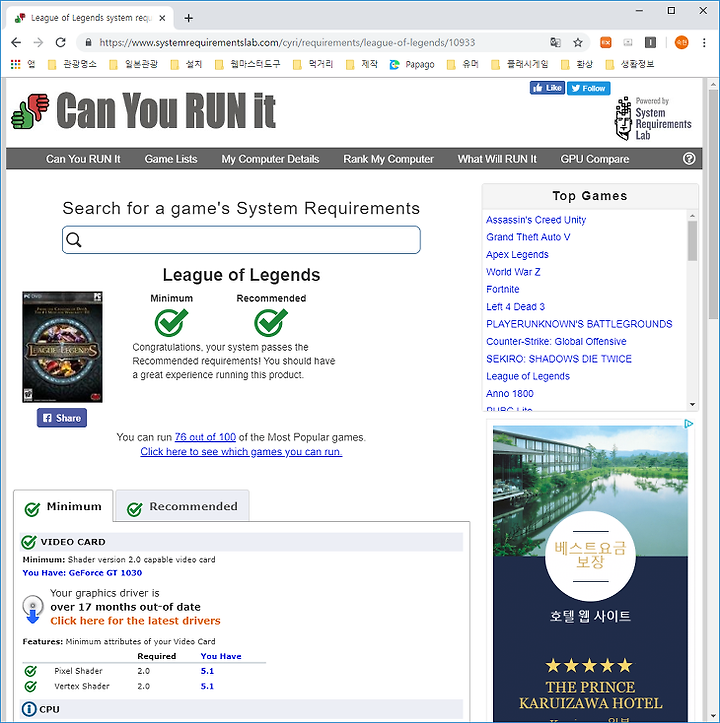Open Assassin's Creed Unity in Top Games
The image size is (720, 723).
pyautogui.click(x=536, y=220)
